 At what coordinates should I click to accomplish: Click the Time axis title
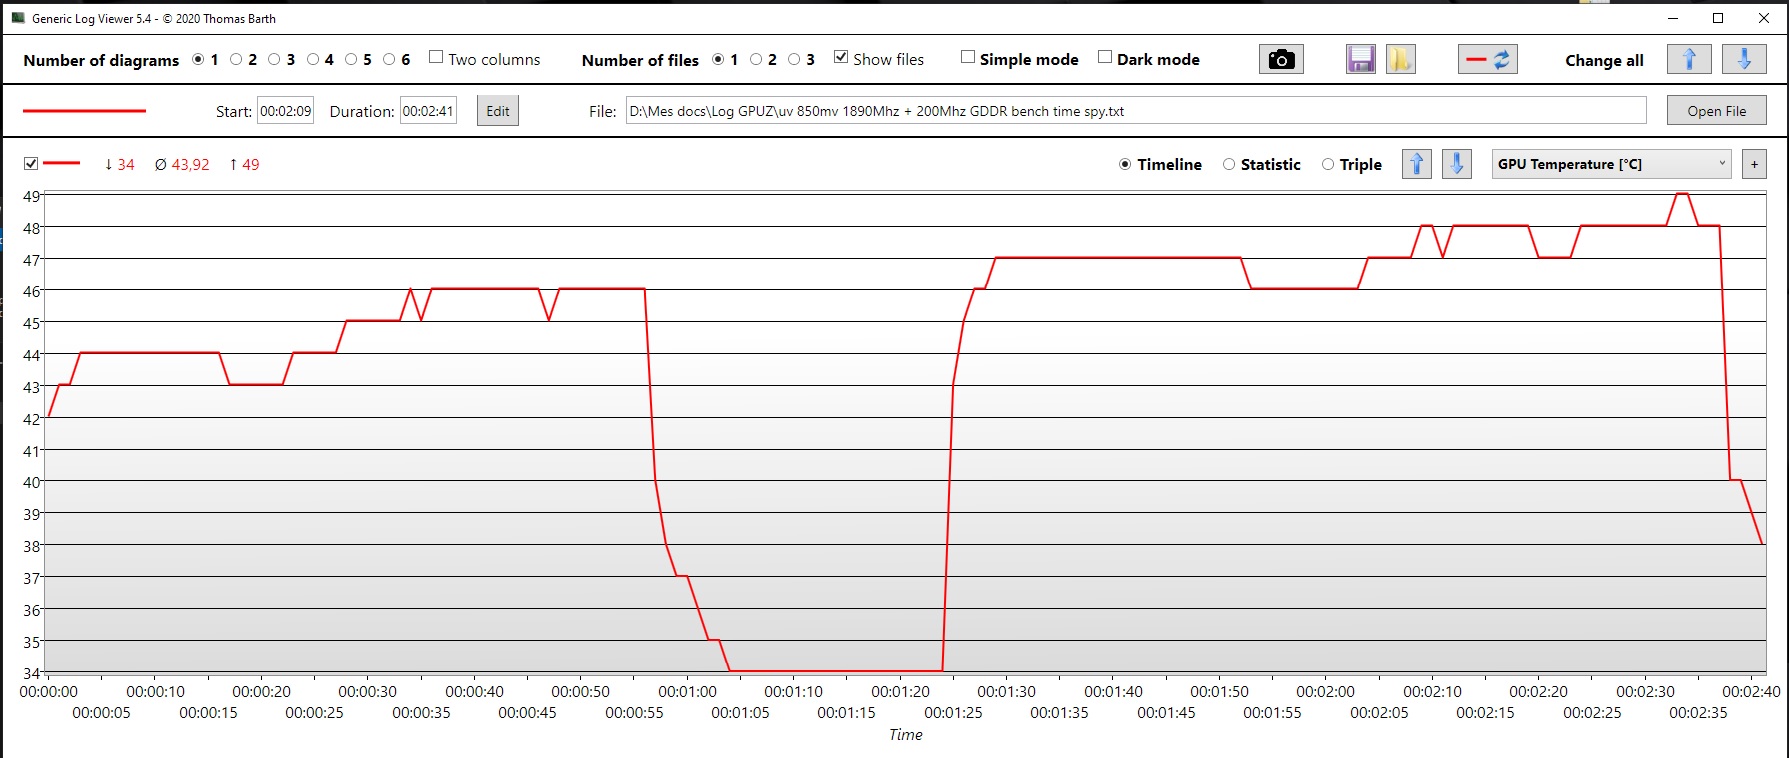pos(906,735)
